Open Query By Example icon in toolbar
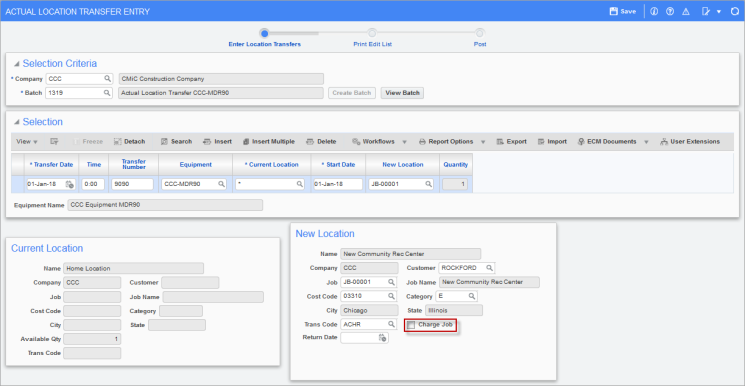The height and width of the screenshot is (386, 745). (x=55, y=141)
